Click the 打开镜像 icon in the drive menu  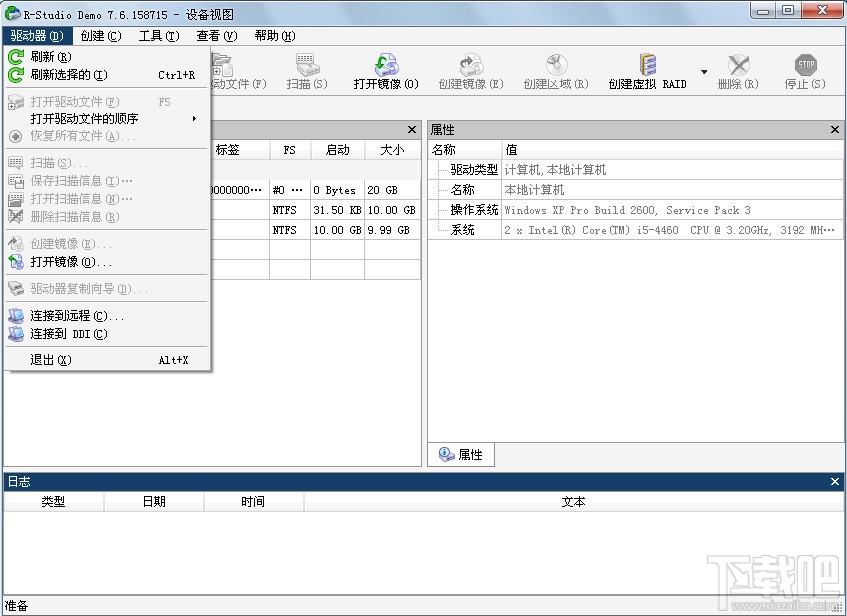pos(16,262)
